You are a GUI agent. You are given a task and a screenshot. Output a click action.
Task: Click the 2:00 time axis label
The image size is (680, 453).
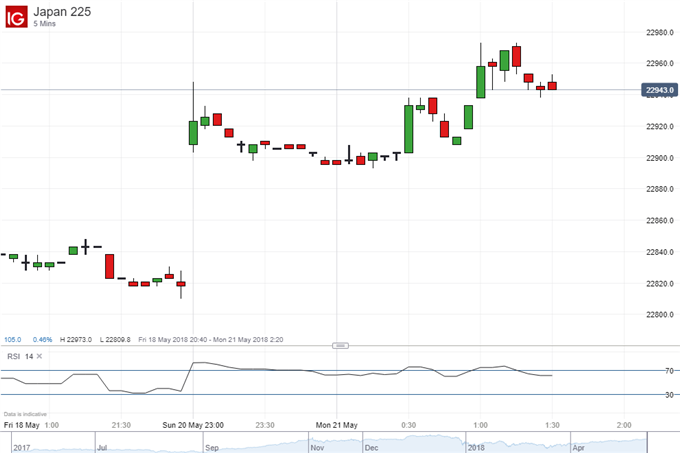(624, 425)
